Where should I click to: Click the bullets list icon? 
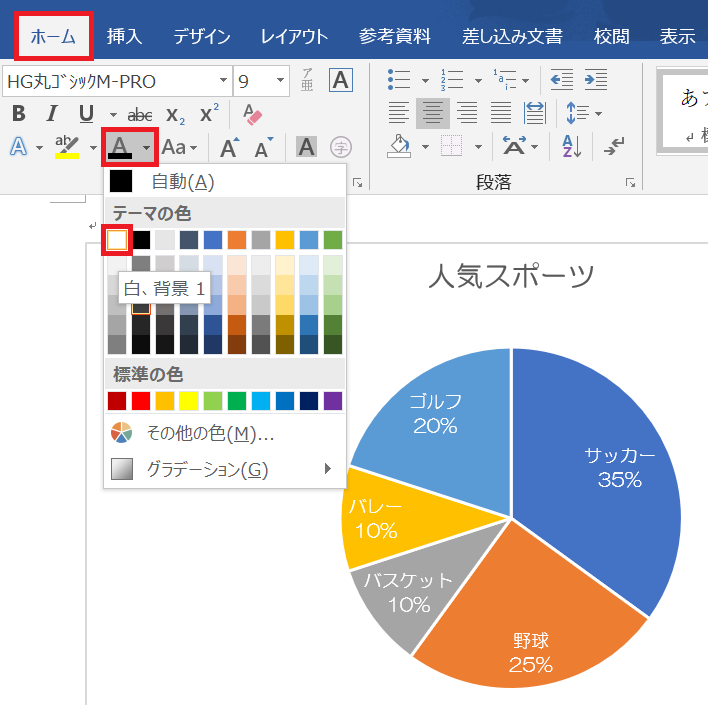click(x=399, y=80)
